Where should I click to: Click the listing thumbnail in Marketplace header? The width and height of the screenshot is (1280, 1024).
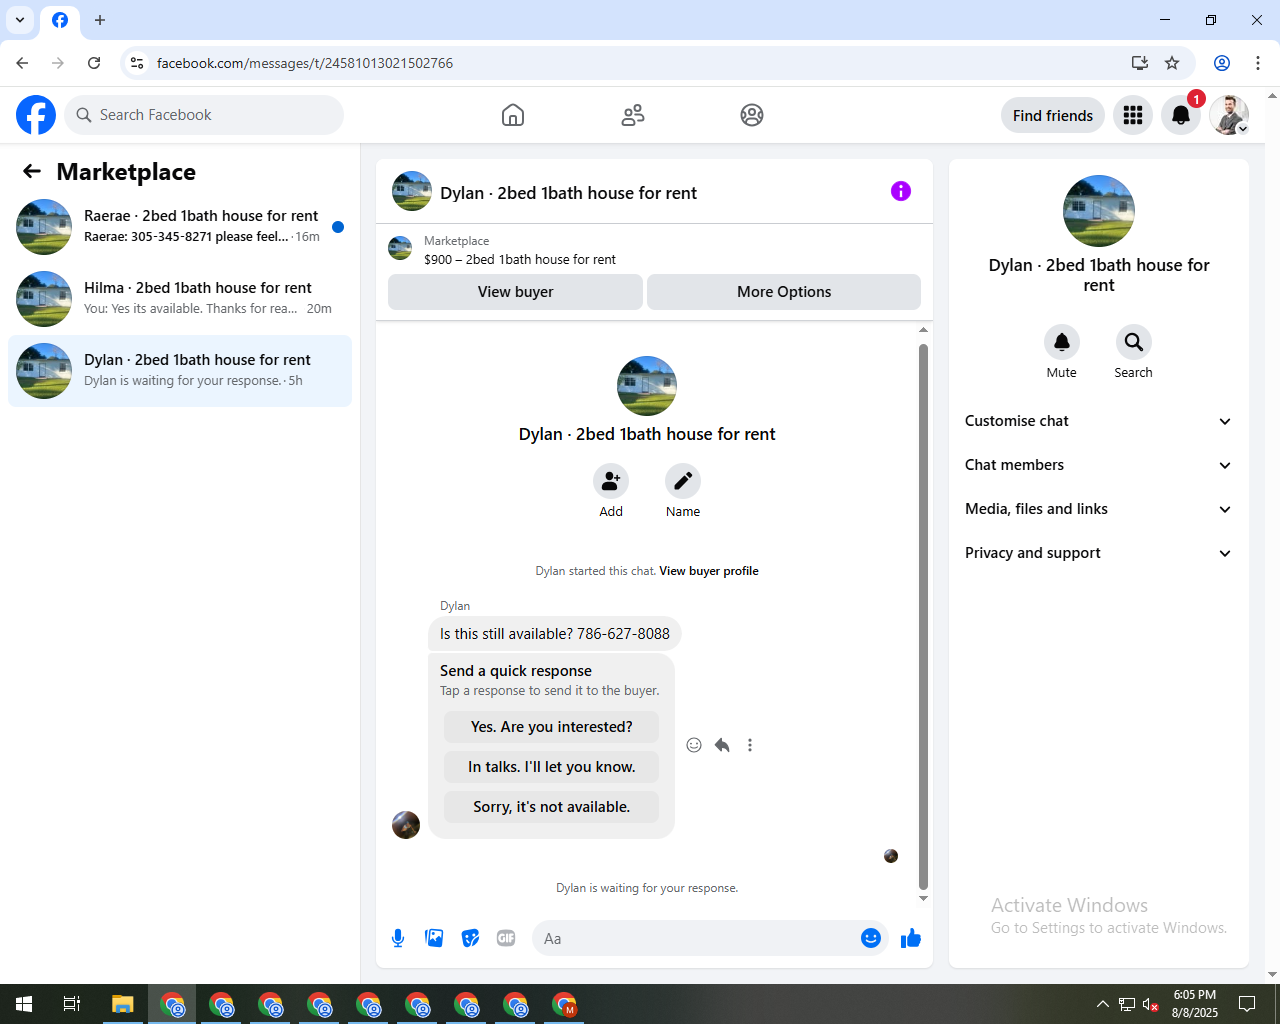click(400, 248)
